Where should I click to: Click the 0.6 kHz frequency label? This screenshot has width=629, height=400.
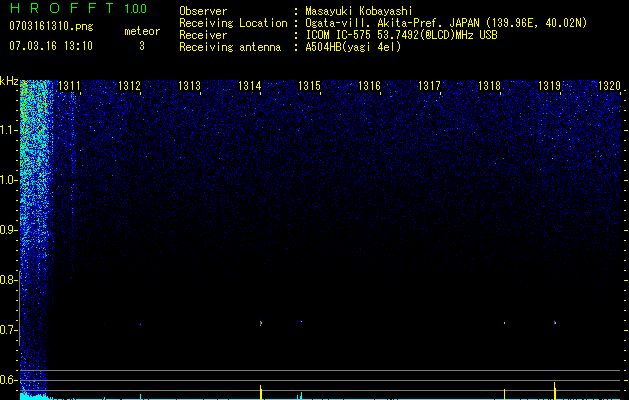tap(8, 380)
